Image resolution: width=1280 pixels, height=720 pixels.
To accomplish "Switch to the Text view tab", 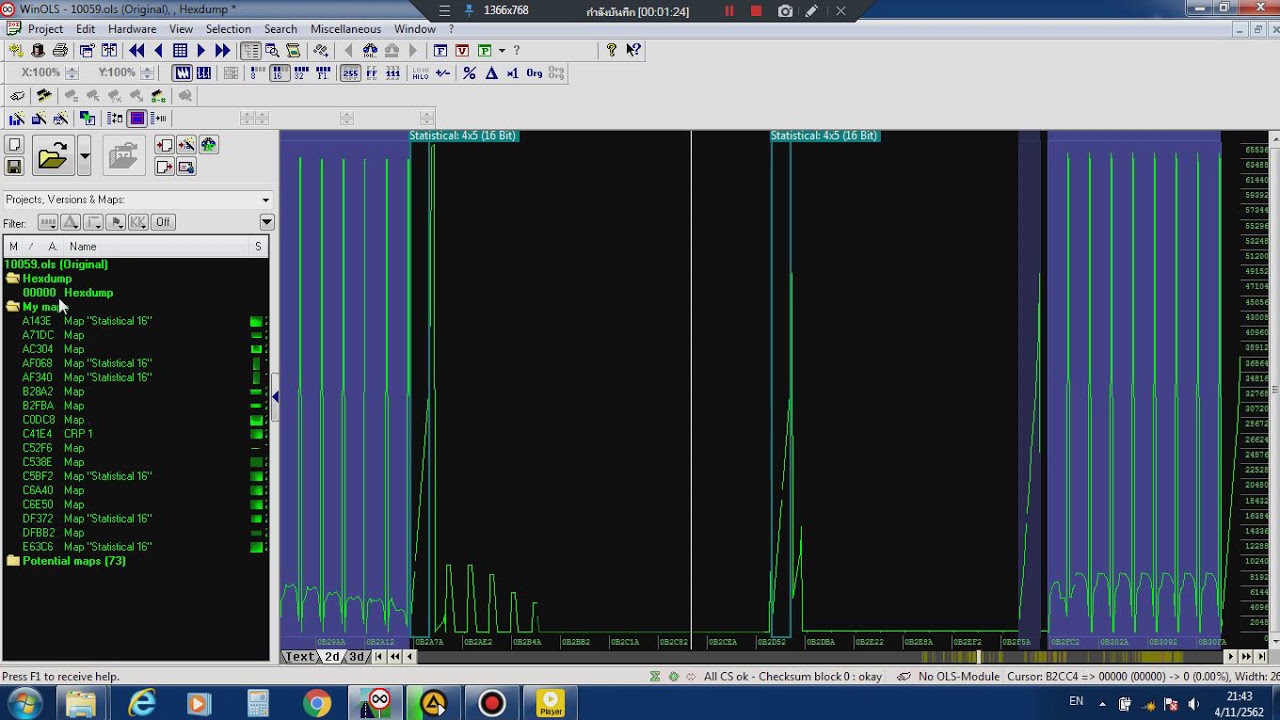I will pyautogui.click(x=301, y=657).
